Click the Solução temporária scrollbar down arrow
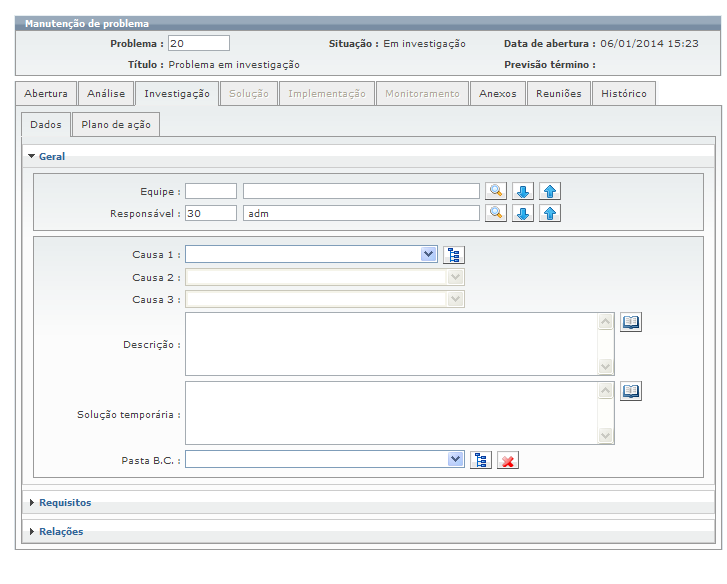727x584 pixels. [x=606, y=435]
